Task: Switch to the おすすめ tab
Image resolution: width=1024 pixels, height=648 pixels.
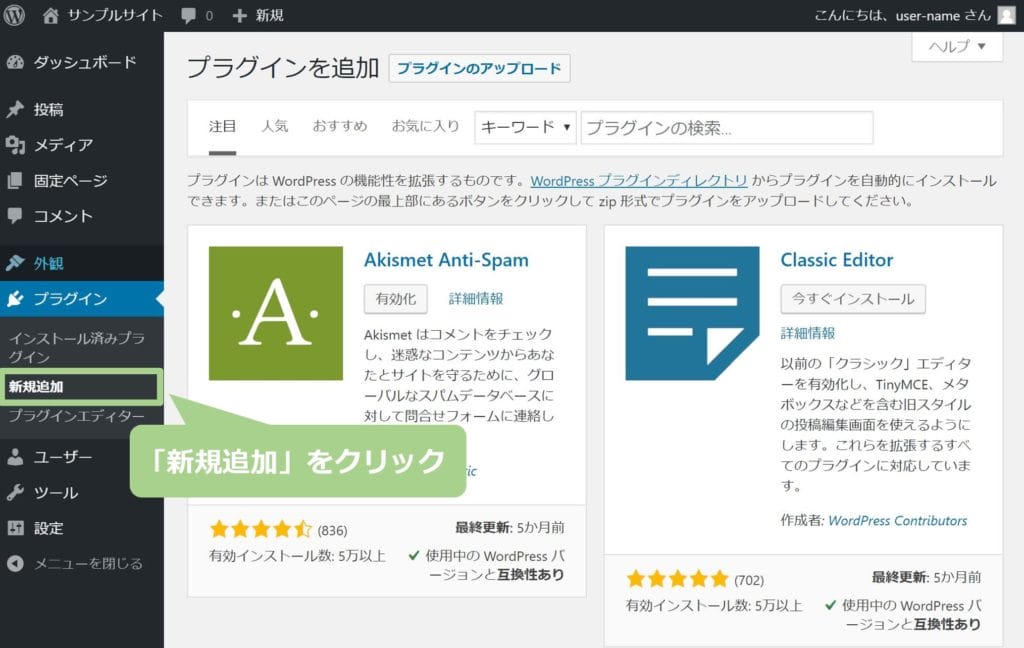Action: pyautogui.click(x=340, y=126)
